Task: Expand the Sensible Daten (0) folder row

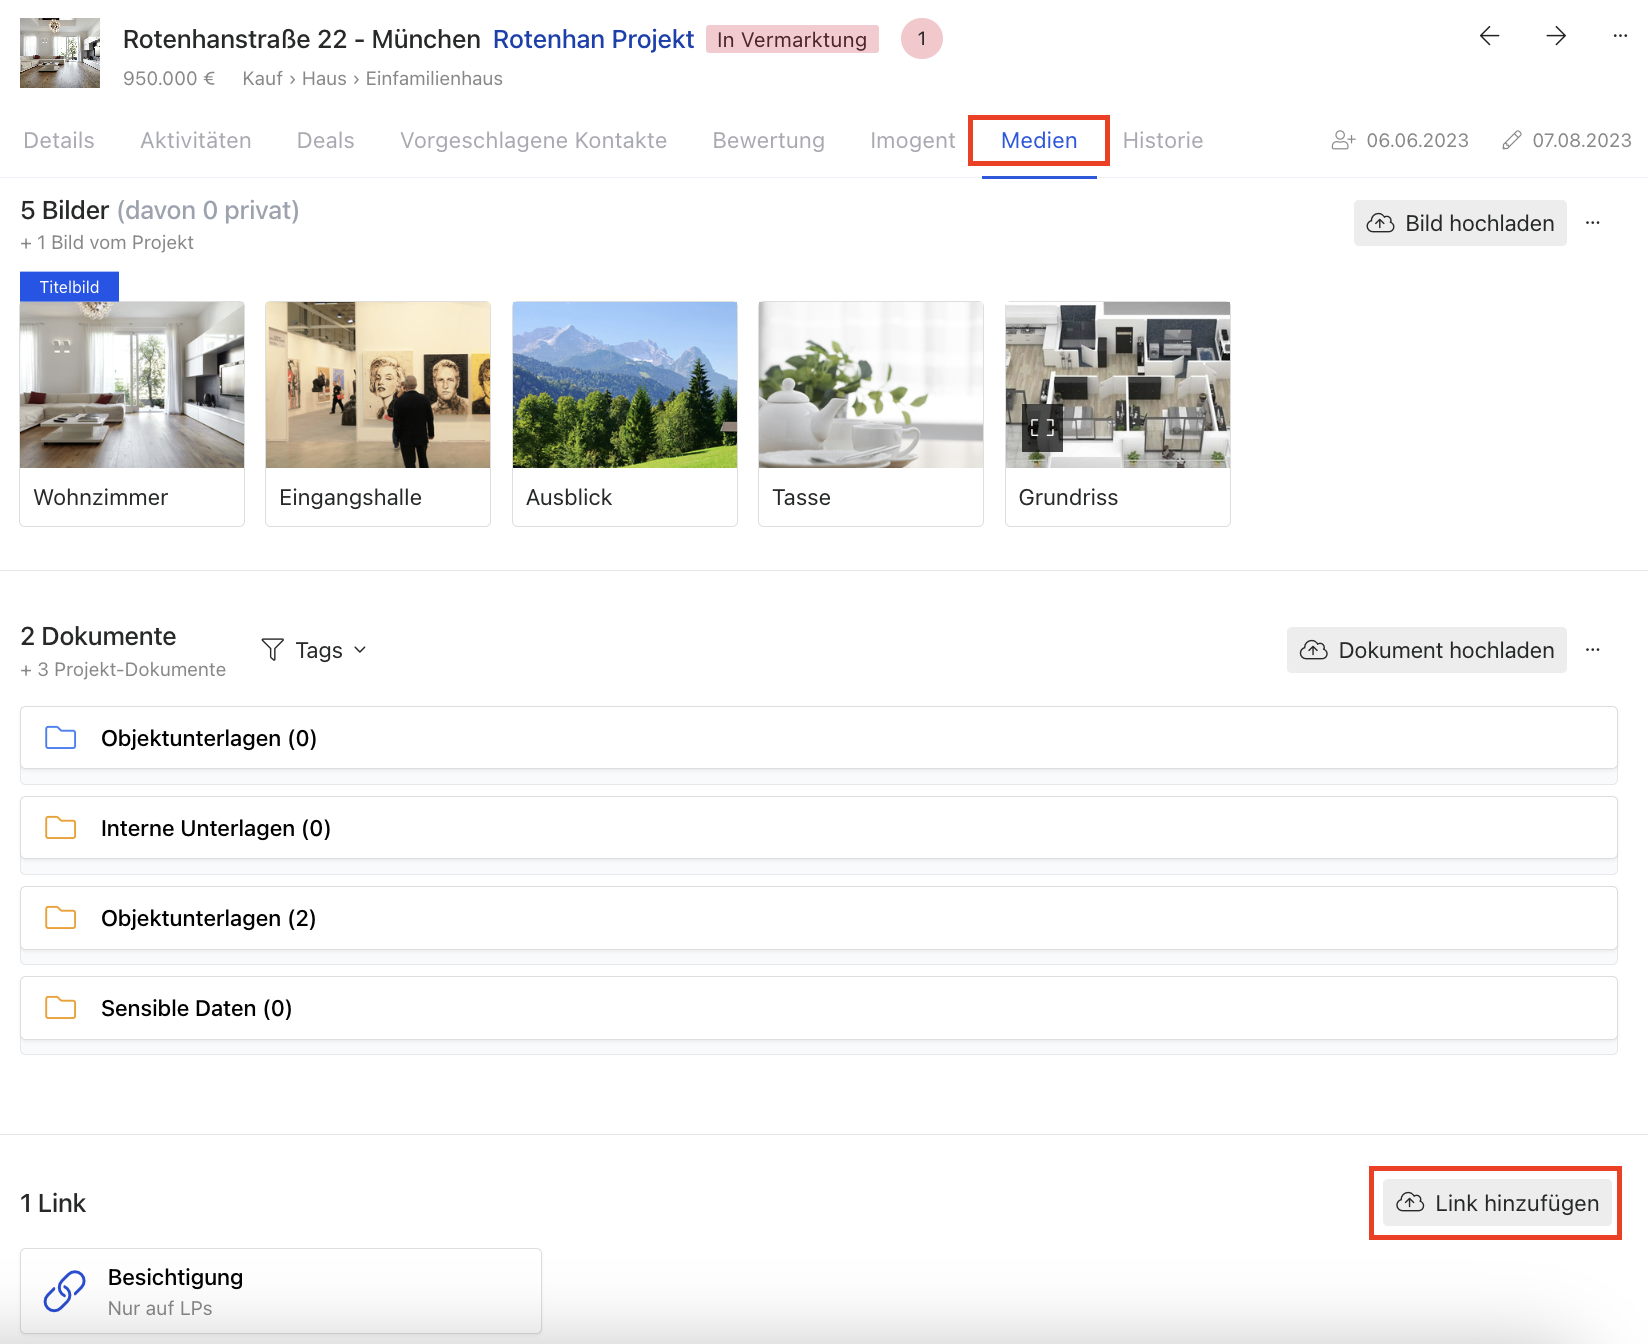Action: coord(819,1008)
